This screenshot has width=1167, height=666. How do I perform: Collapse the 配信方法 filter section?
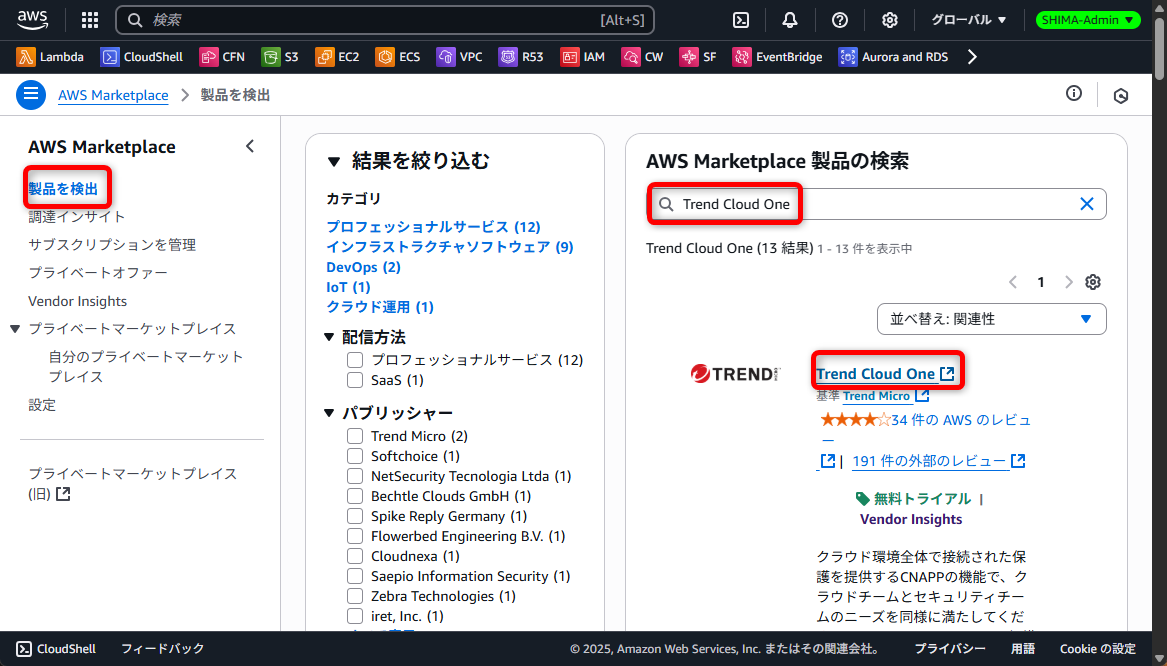tap(330, 337)
